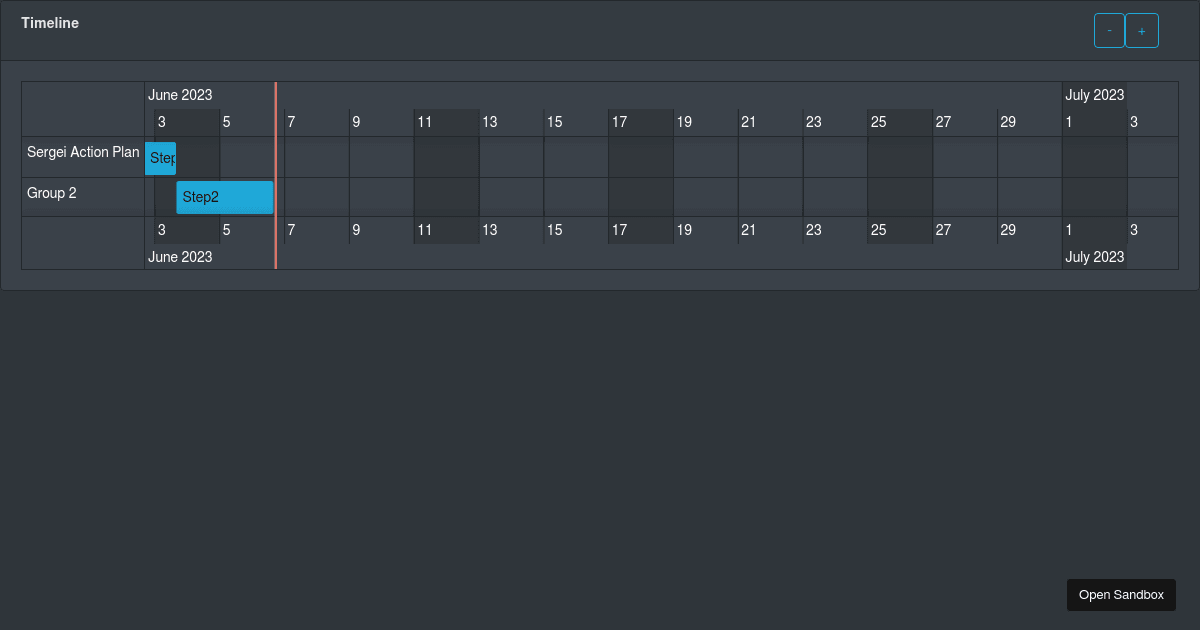Click day 29 on the bottom date axis

click(x=1008, y=230)
